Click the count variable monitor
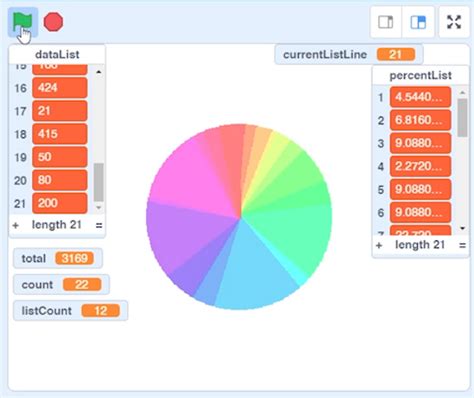This screenshot has height=398, width=474. click(61, 285)
